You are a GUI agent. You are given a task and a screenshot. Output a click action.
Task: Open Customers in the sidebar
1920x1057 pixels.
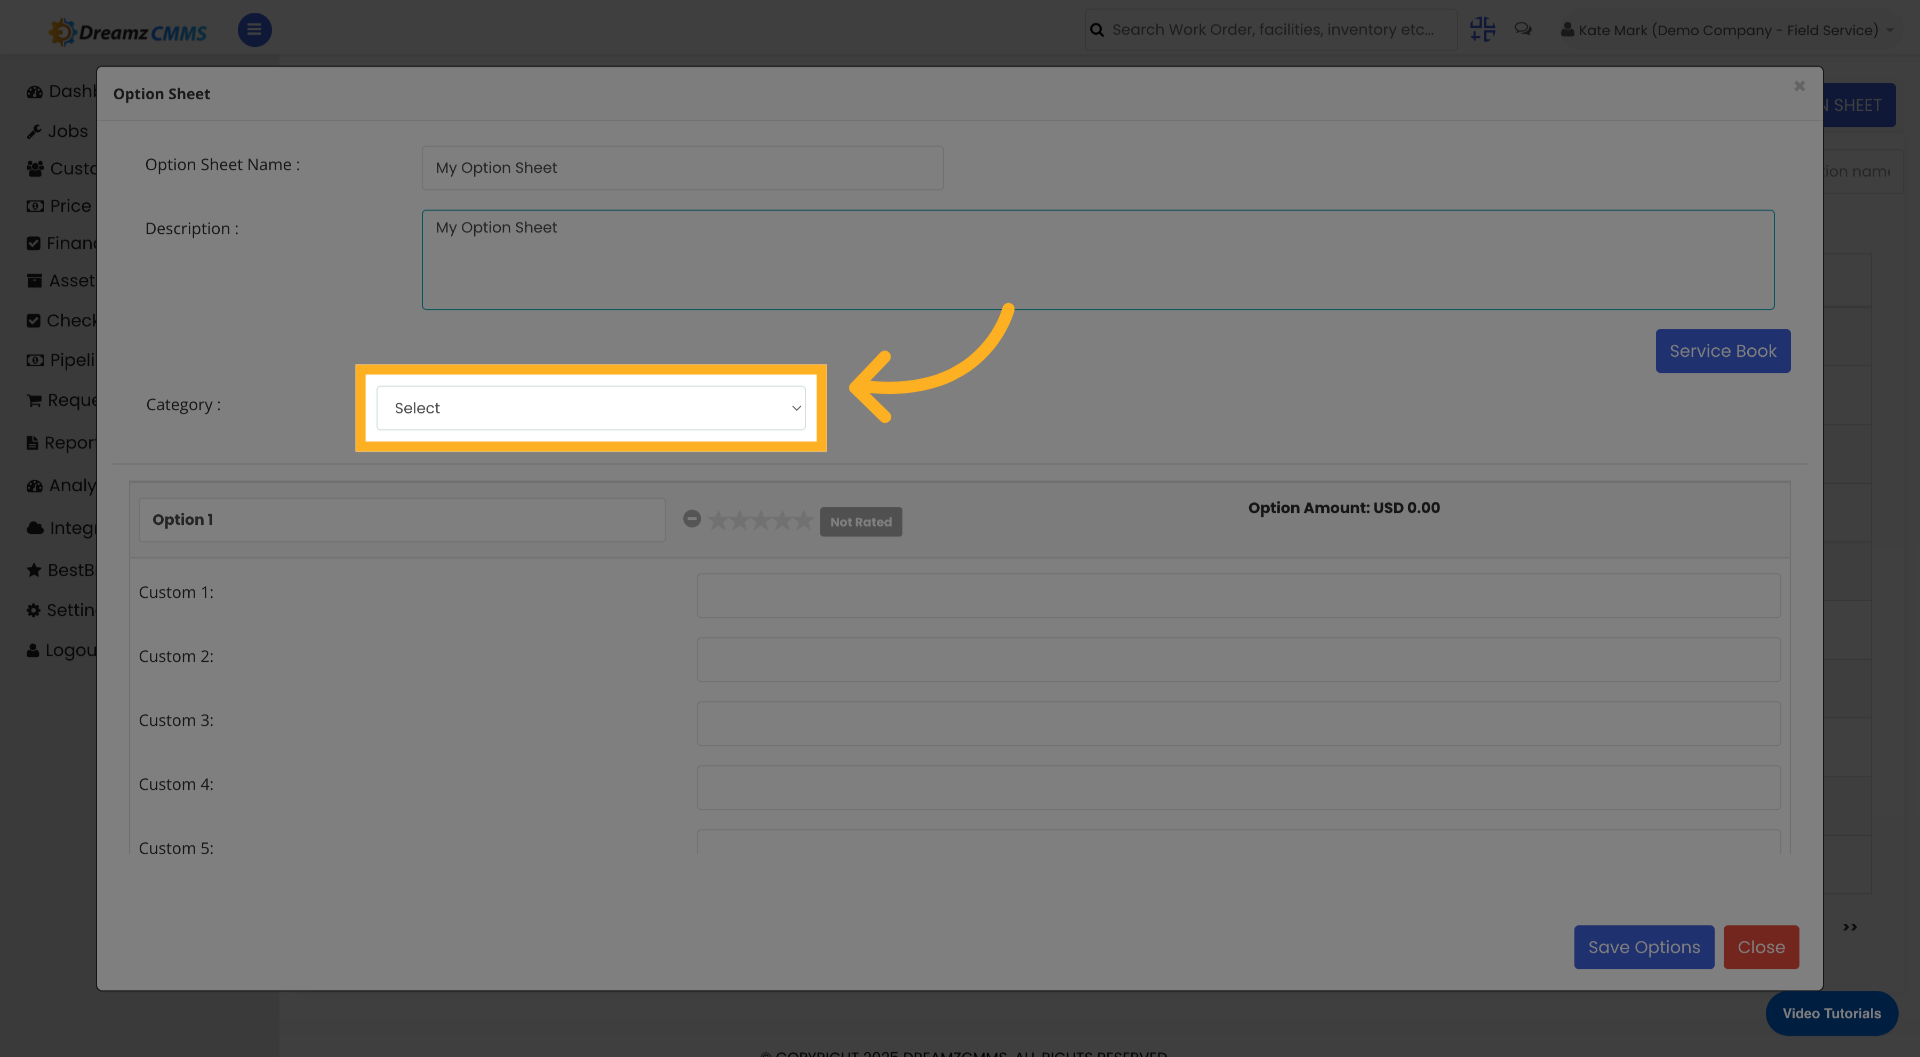(x=61, y=169)
